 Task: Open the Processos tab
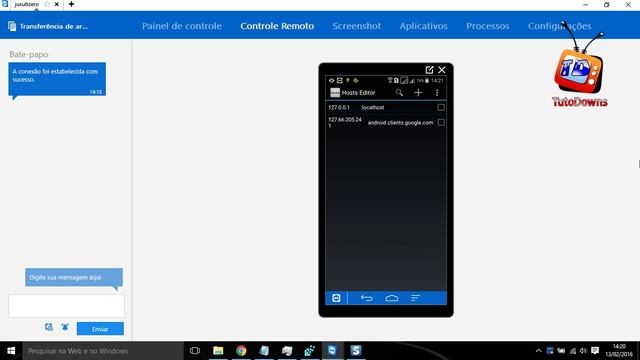(487, 26)
